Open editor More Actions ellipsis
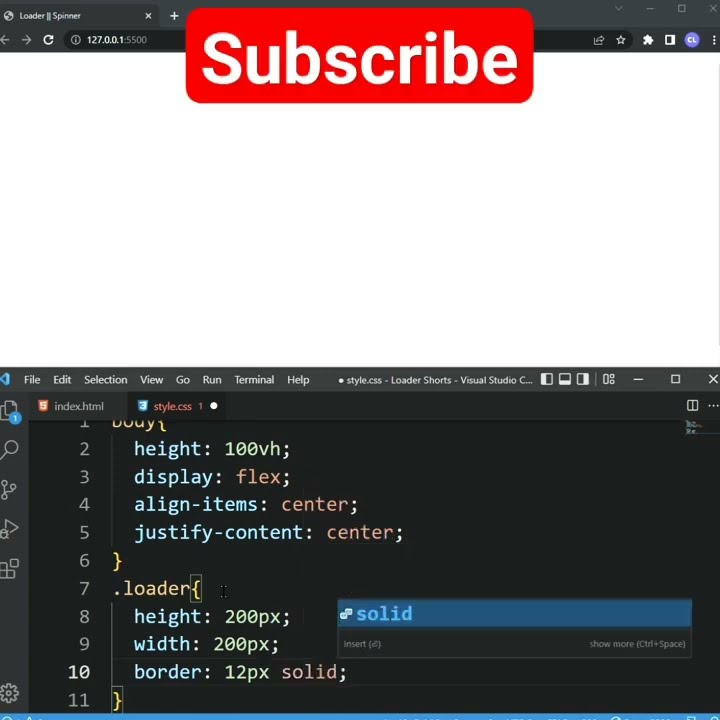 point(713,405)
